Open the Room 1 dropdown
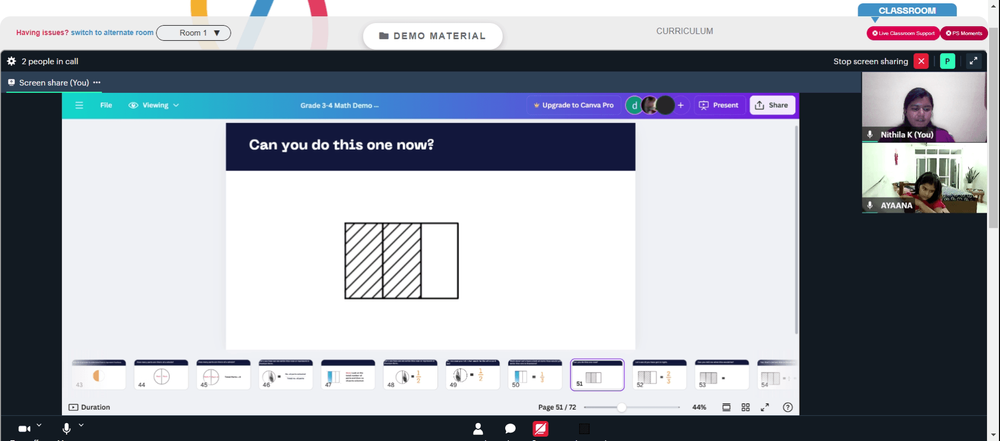 (x=193, y=33)
